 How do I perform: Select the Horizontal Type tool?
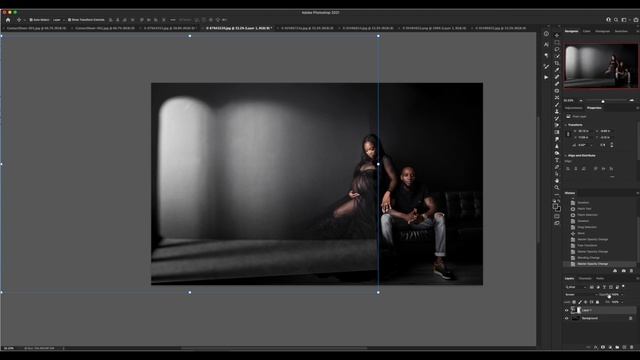pos(557,160)
